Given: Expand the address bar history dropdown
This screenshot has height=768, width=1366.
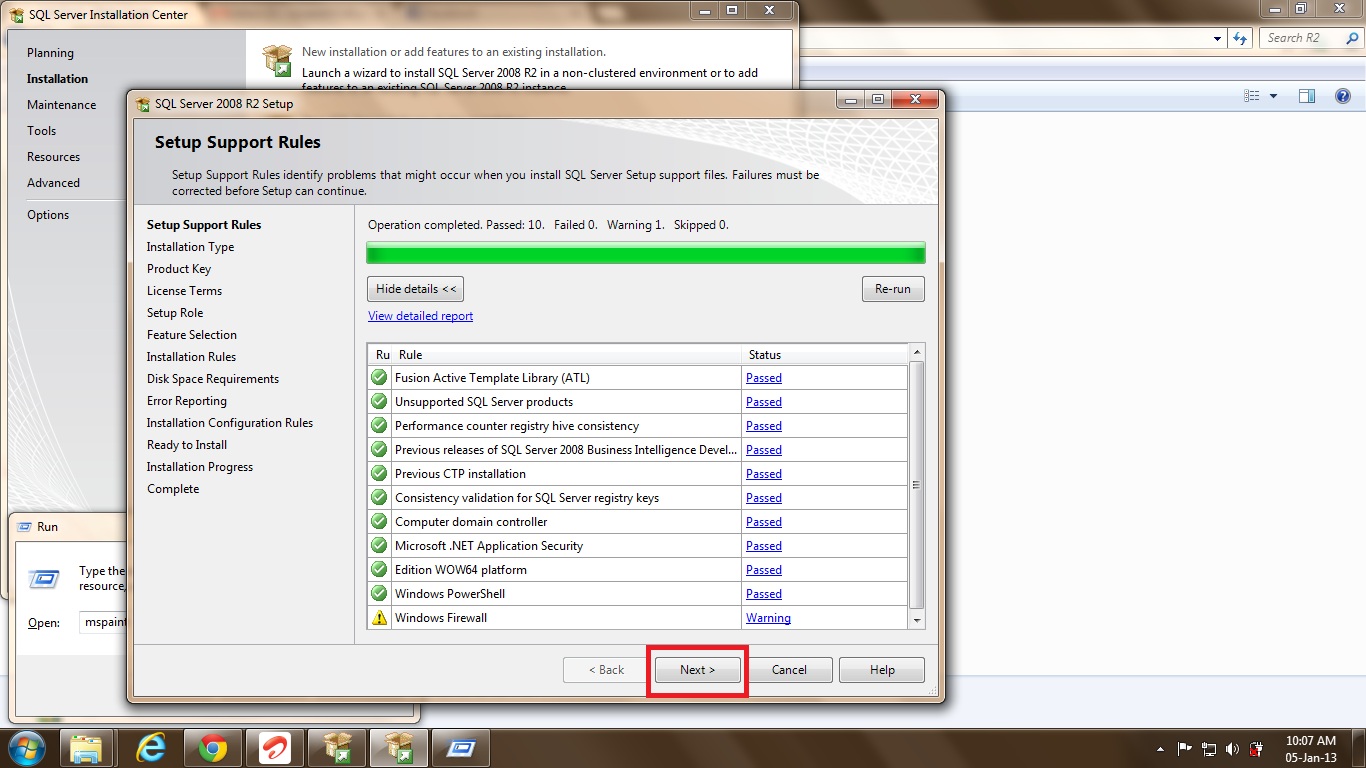Looking at the screenshot, I should pos(1217,38).
